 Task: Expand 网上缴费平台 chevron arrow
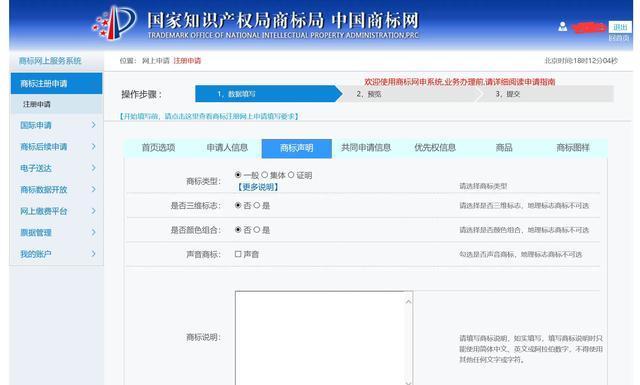click(93, 211)
